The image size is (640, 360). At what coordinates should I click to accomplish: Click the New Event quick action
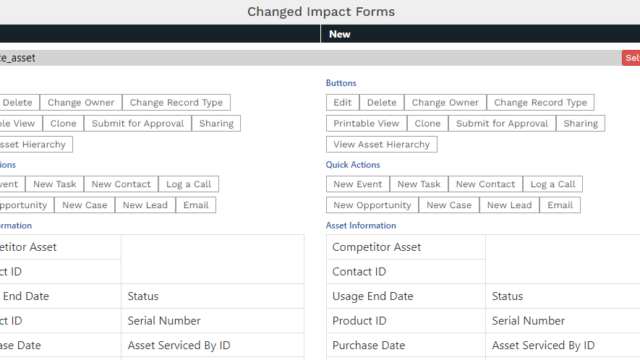pos(358,184)
